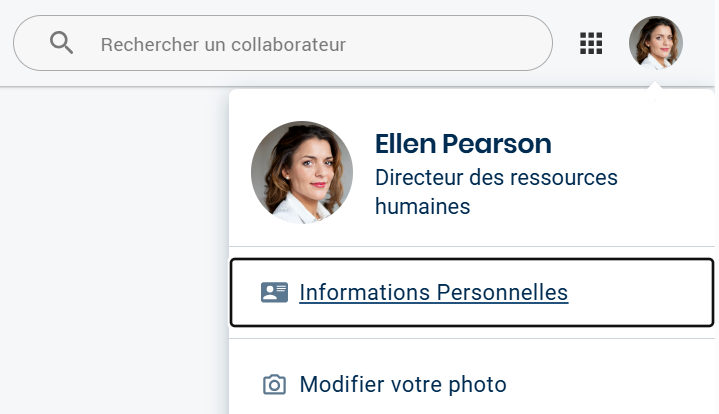Image resolution: width=719 pixels, height=414 pixels.
Task: Click the blank gray area left of the menu
Action: [x=110, y=250]
